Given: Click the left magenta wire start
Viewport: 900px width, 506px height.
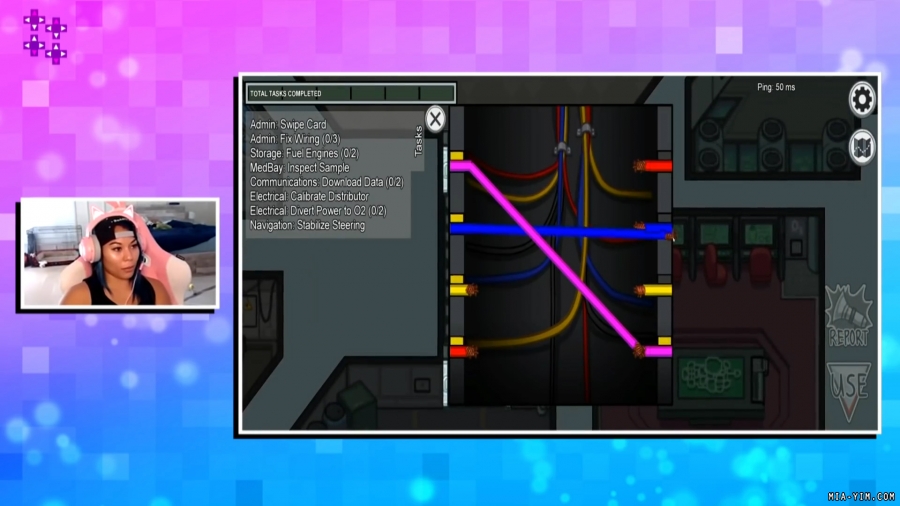Looking at the screenshot, I should (x=460, y=166).
